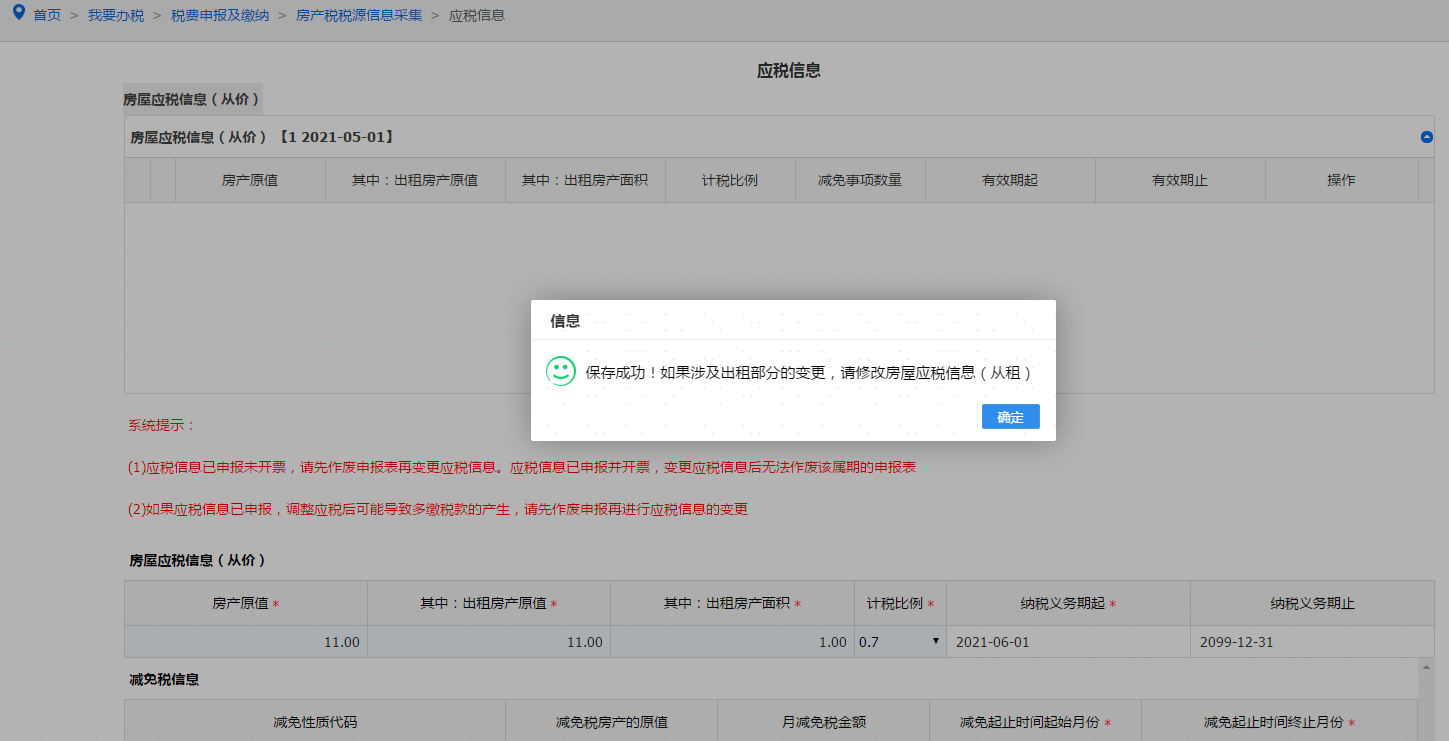Collapse the 房屋应税信息 panel with blue arrow icon
This screenshot has width=1449, height=741.
coord(1427,137)
